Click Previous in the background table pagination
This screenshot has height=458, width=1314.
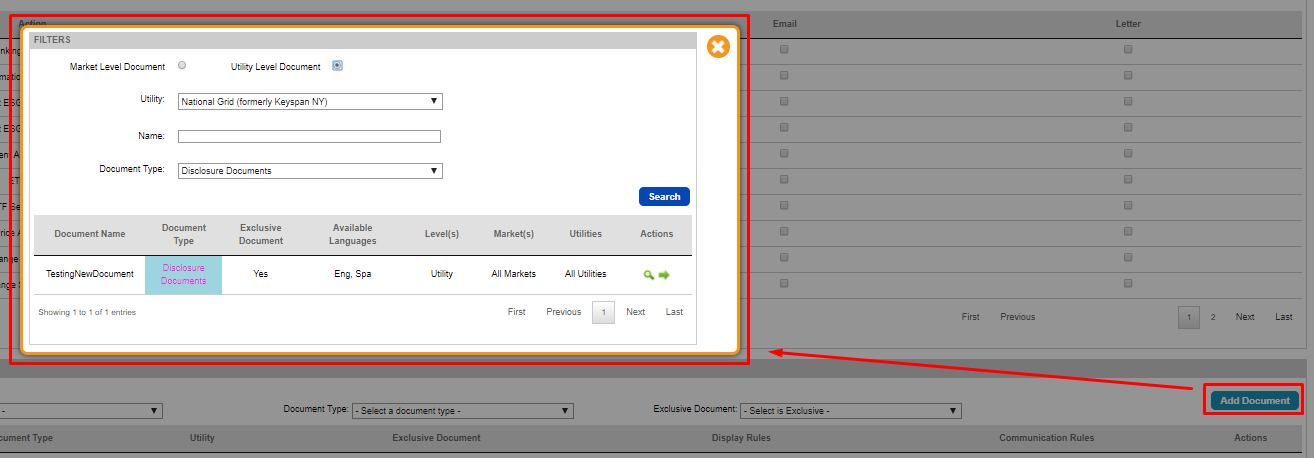[1018, 317]
